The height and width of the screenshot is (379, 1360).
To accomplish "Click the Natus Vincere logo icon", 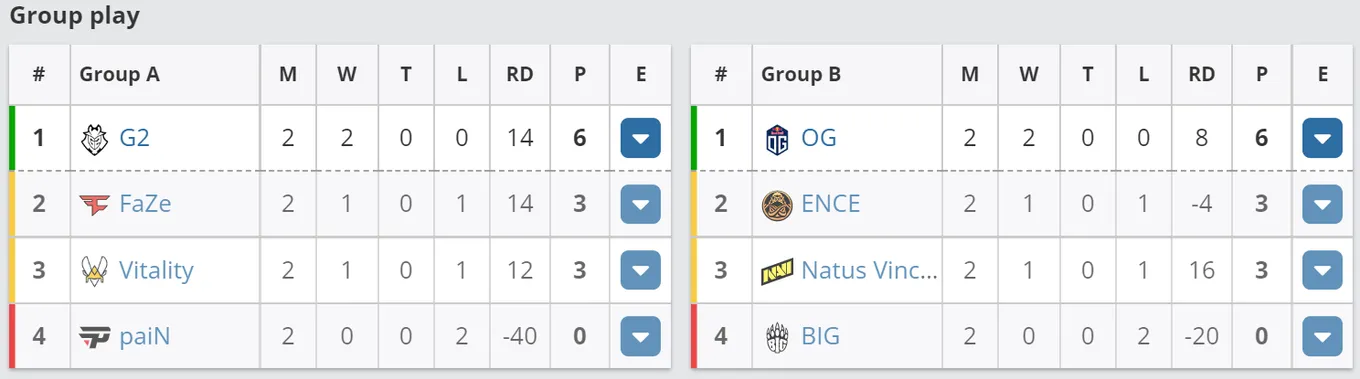I will (777, 270).
